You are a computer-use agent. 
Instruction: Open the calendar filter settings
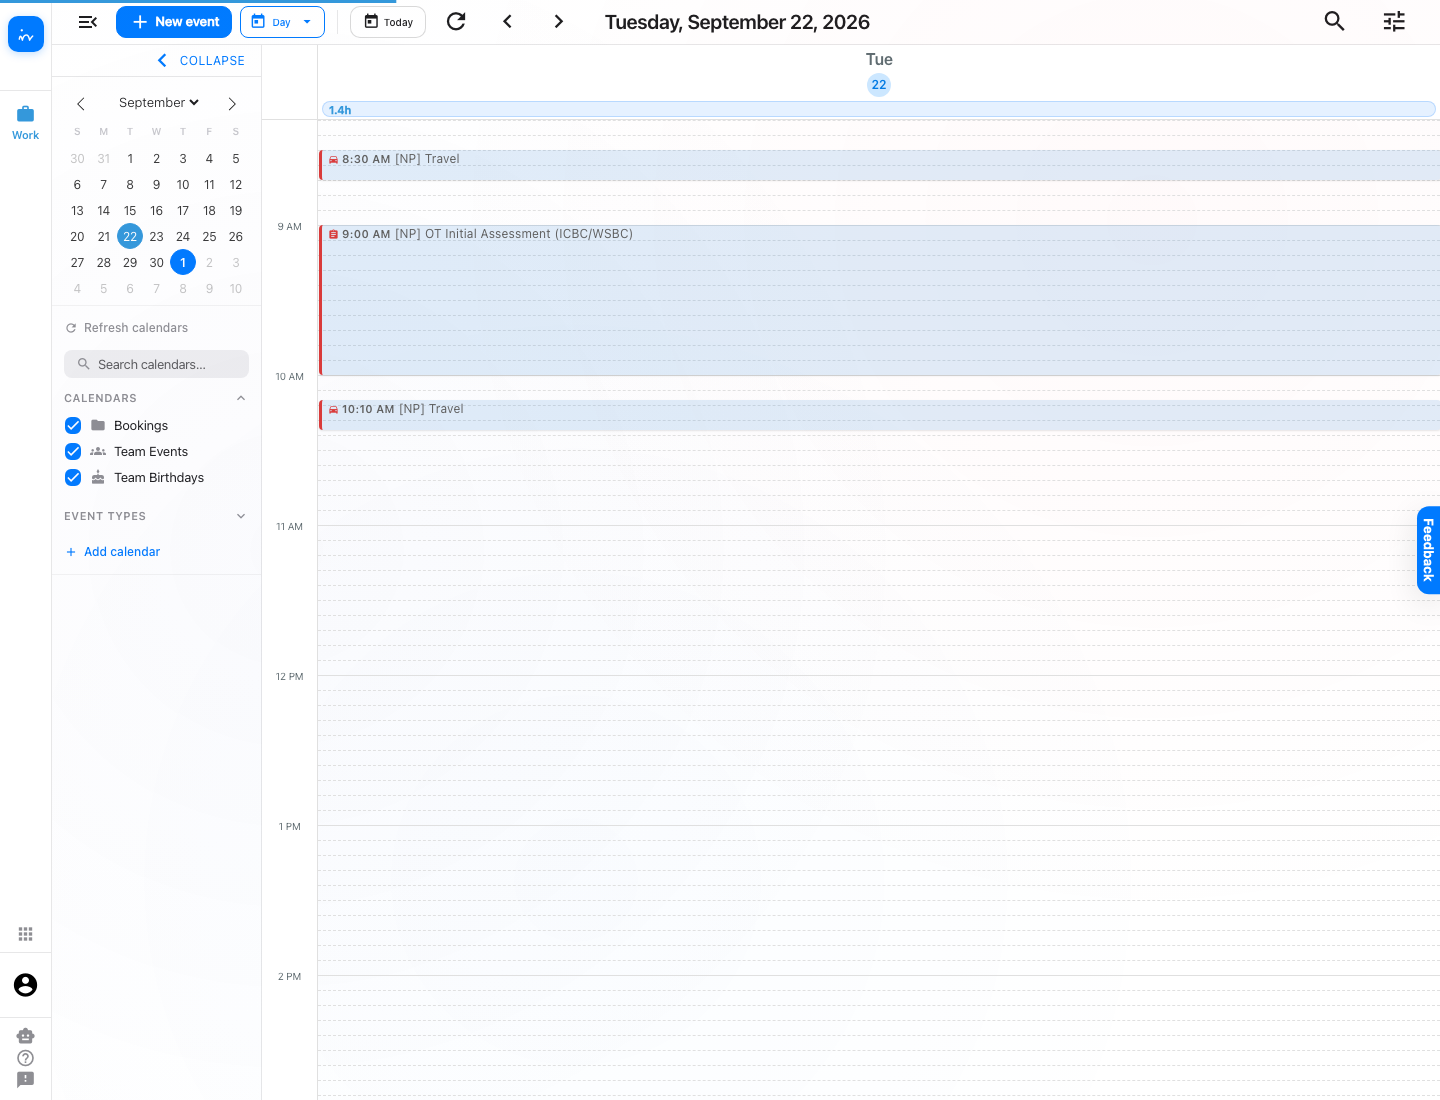1394,22
